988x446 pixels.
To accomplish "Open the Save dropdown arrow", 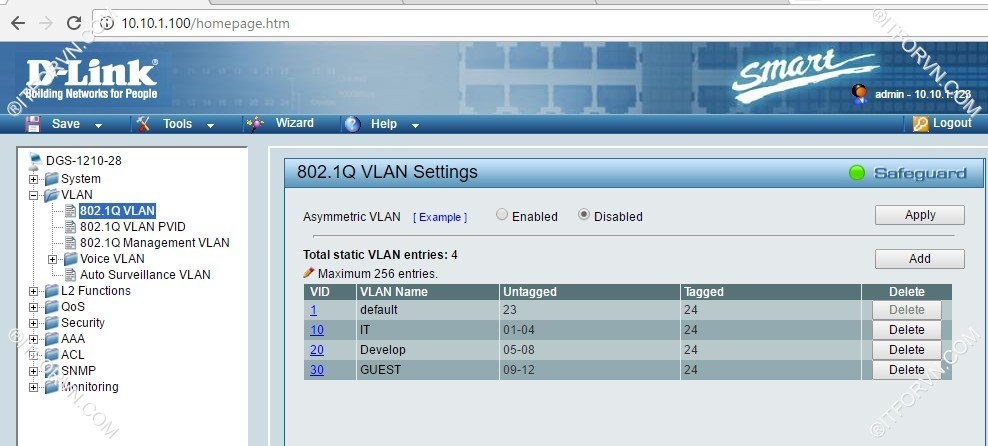I will pyautogui.click(x=98, y=125).
